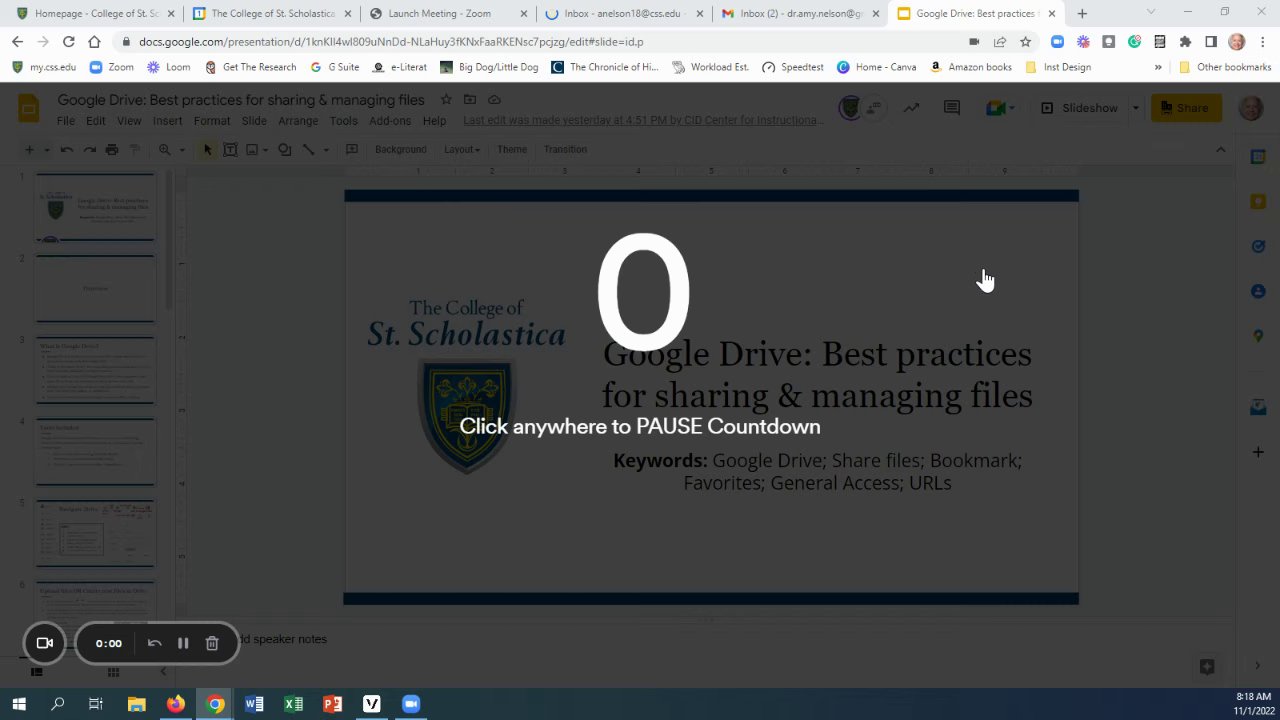Open Google Keep in the side panel
Viewport: 1280px width, 720px height.
[x=1258, y=201]
